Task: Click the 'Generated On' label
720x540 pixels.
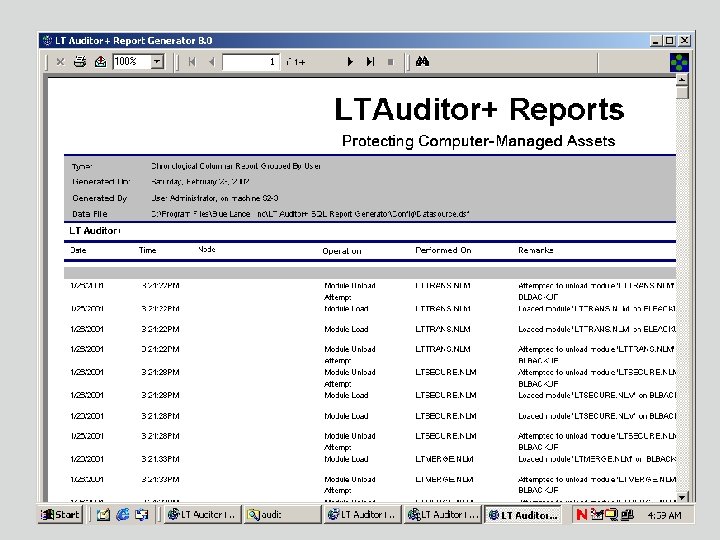Action: 101,182
